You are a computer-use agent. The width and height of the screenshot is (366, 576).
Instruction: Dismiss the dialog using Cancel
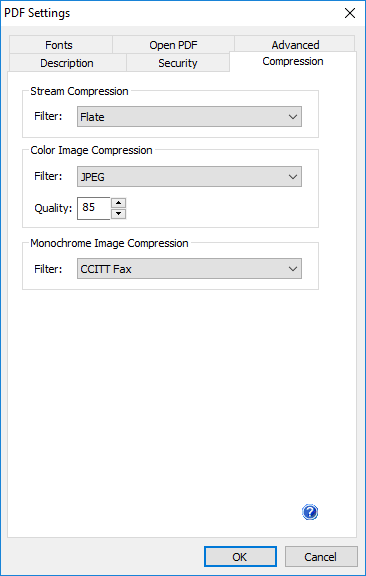click(x=321, y=557)
